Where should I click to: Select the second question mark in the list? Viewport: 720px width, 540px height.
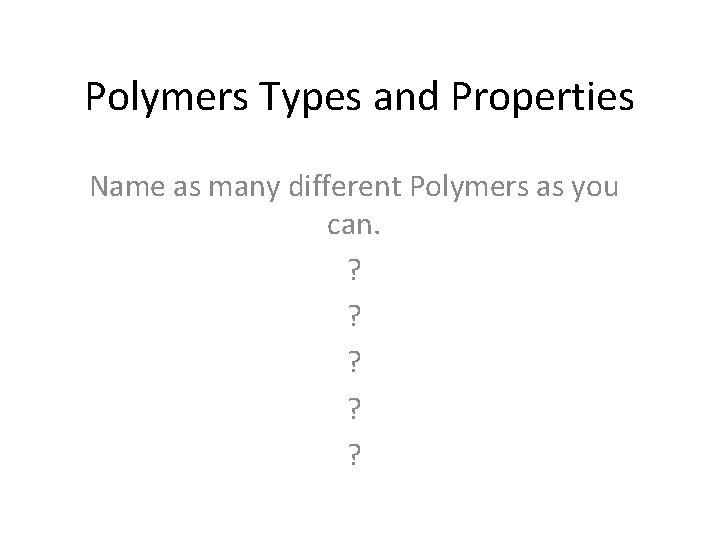354,316
